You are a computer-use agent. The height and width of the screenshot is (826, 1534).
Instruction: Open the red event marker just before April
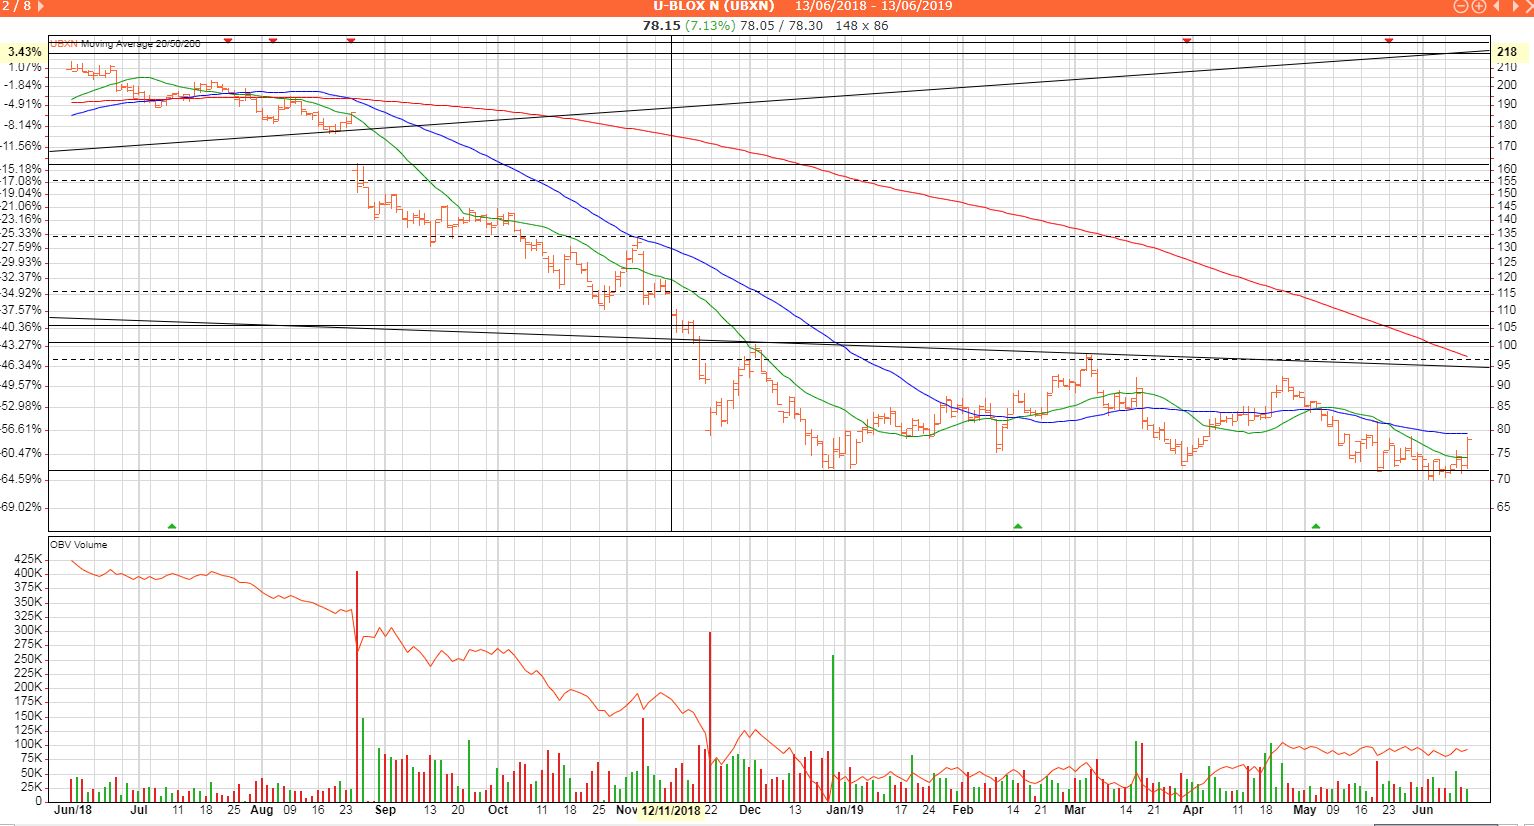[1187, 40]
